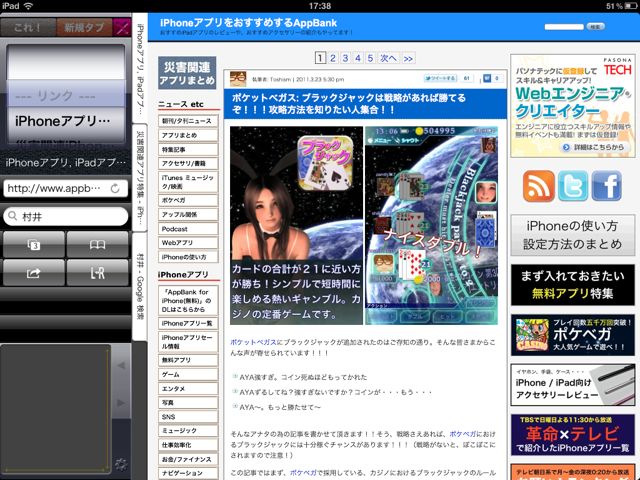Click the >> last page link

click(x=408, y=58)
